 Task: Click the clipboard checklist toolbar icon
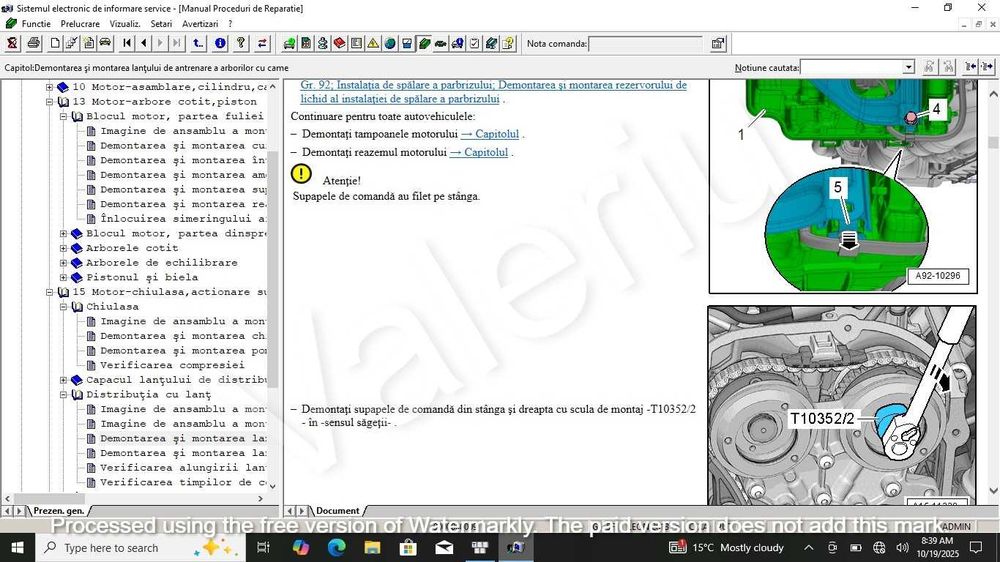(474, 43)
